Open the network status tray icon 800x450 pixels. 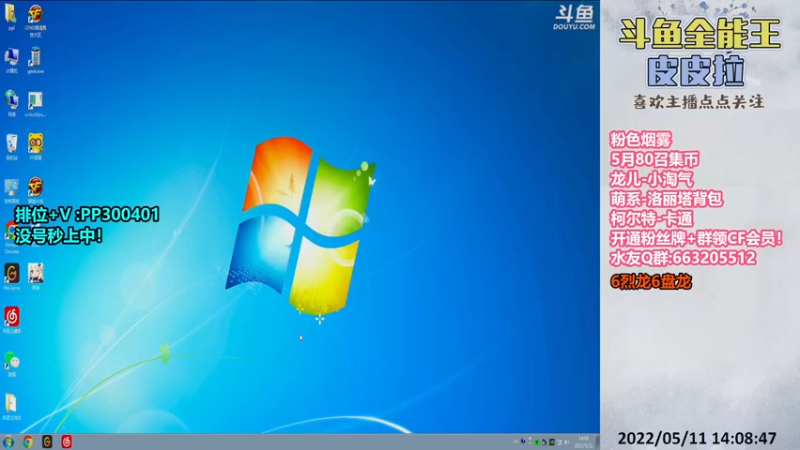point(559,442)
